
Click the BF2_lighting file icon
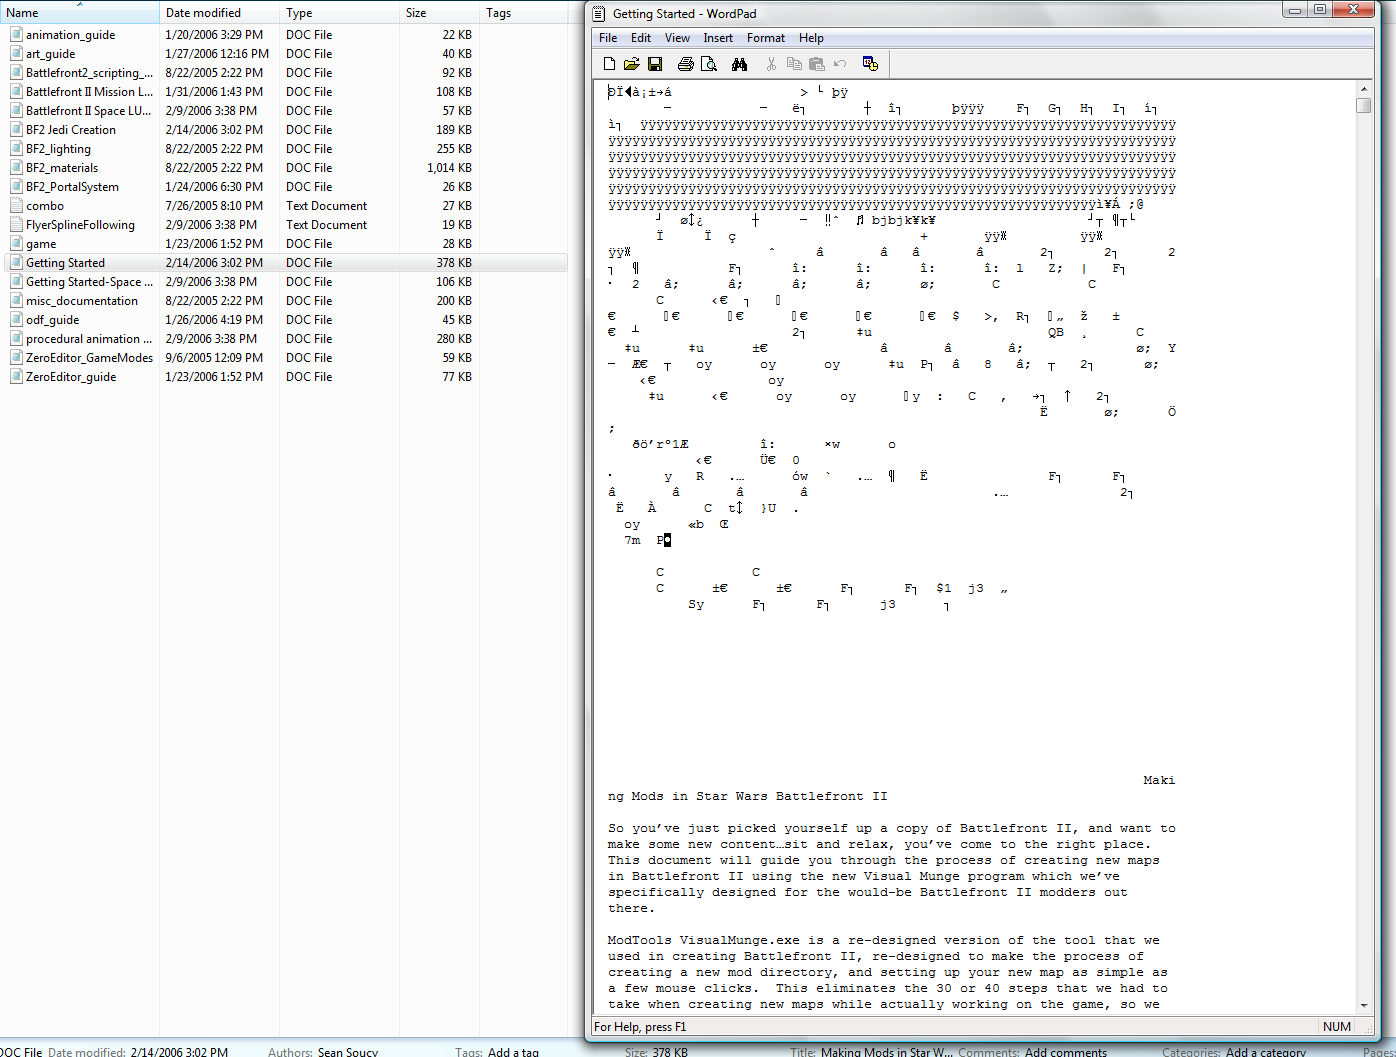[16, 148]
